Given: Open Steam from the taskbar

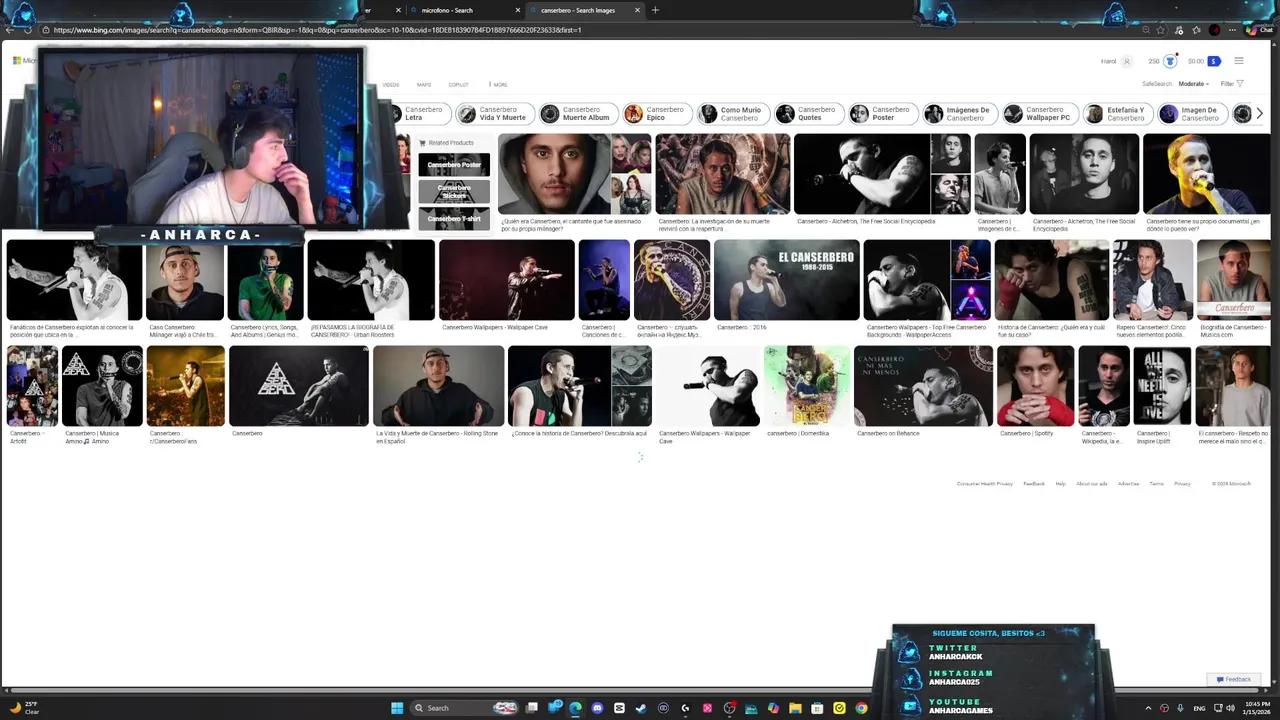Looking at the screenshot, I should [x=641, y=708].
